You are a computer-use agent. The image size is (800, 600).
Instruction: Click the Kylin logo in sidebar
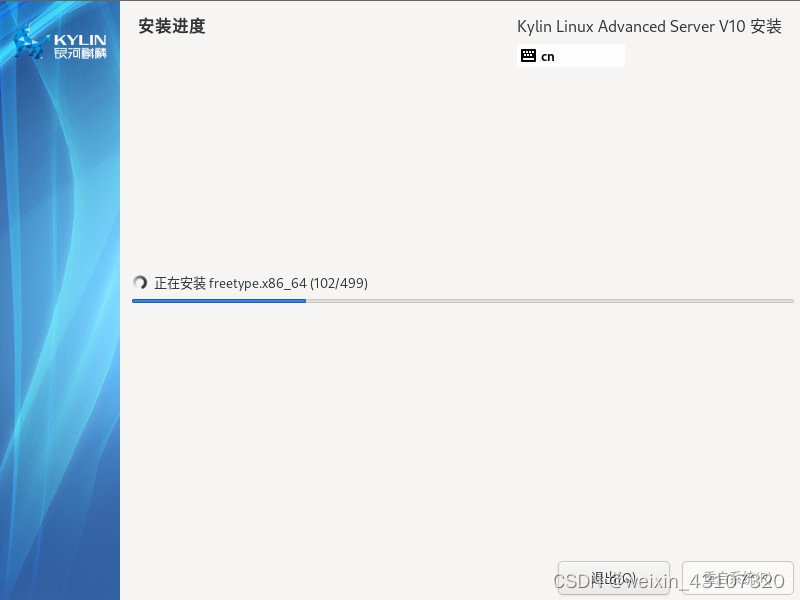[x=60, y=42]
